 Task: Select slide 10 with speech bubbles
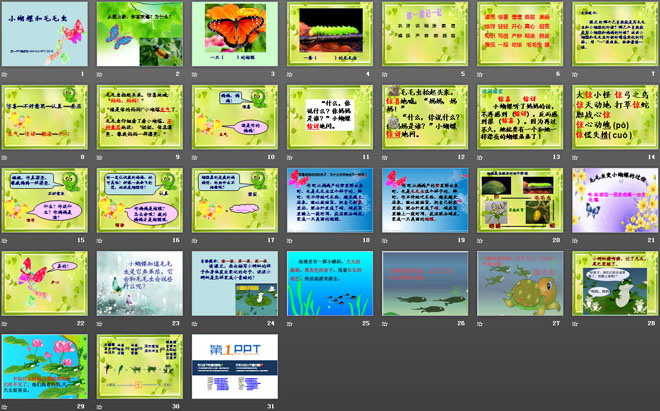click(x=235, y=117)
